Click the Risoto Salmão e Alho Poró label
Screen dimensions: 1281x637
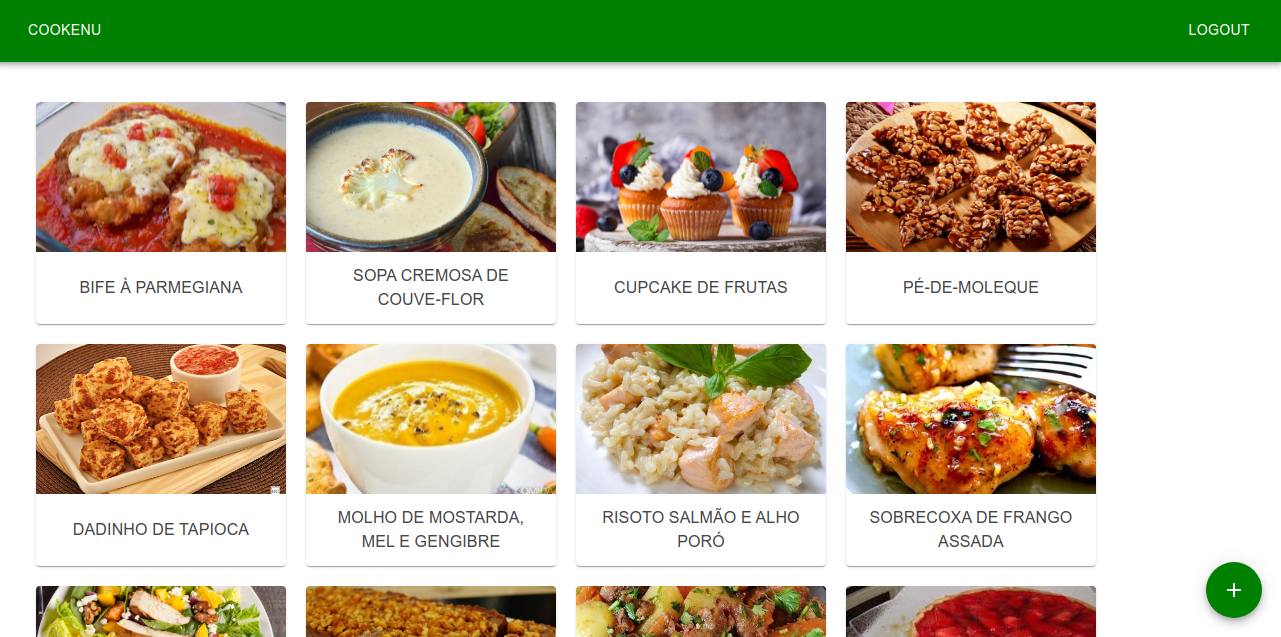click(701, 529)
